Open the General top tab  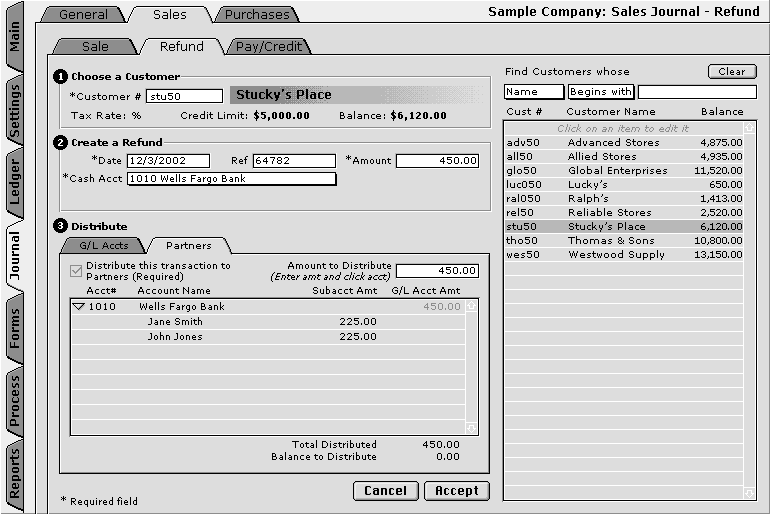tap(82, 14)
